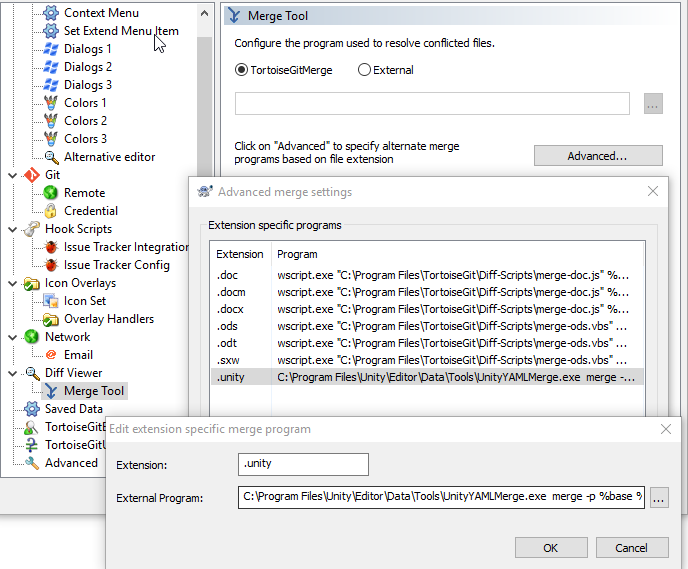Viewport: 688px width, 569px height.
Task: Close the Edit extension specific dialog
Action: coord(666,429)
